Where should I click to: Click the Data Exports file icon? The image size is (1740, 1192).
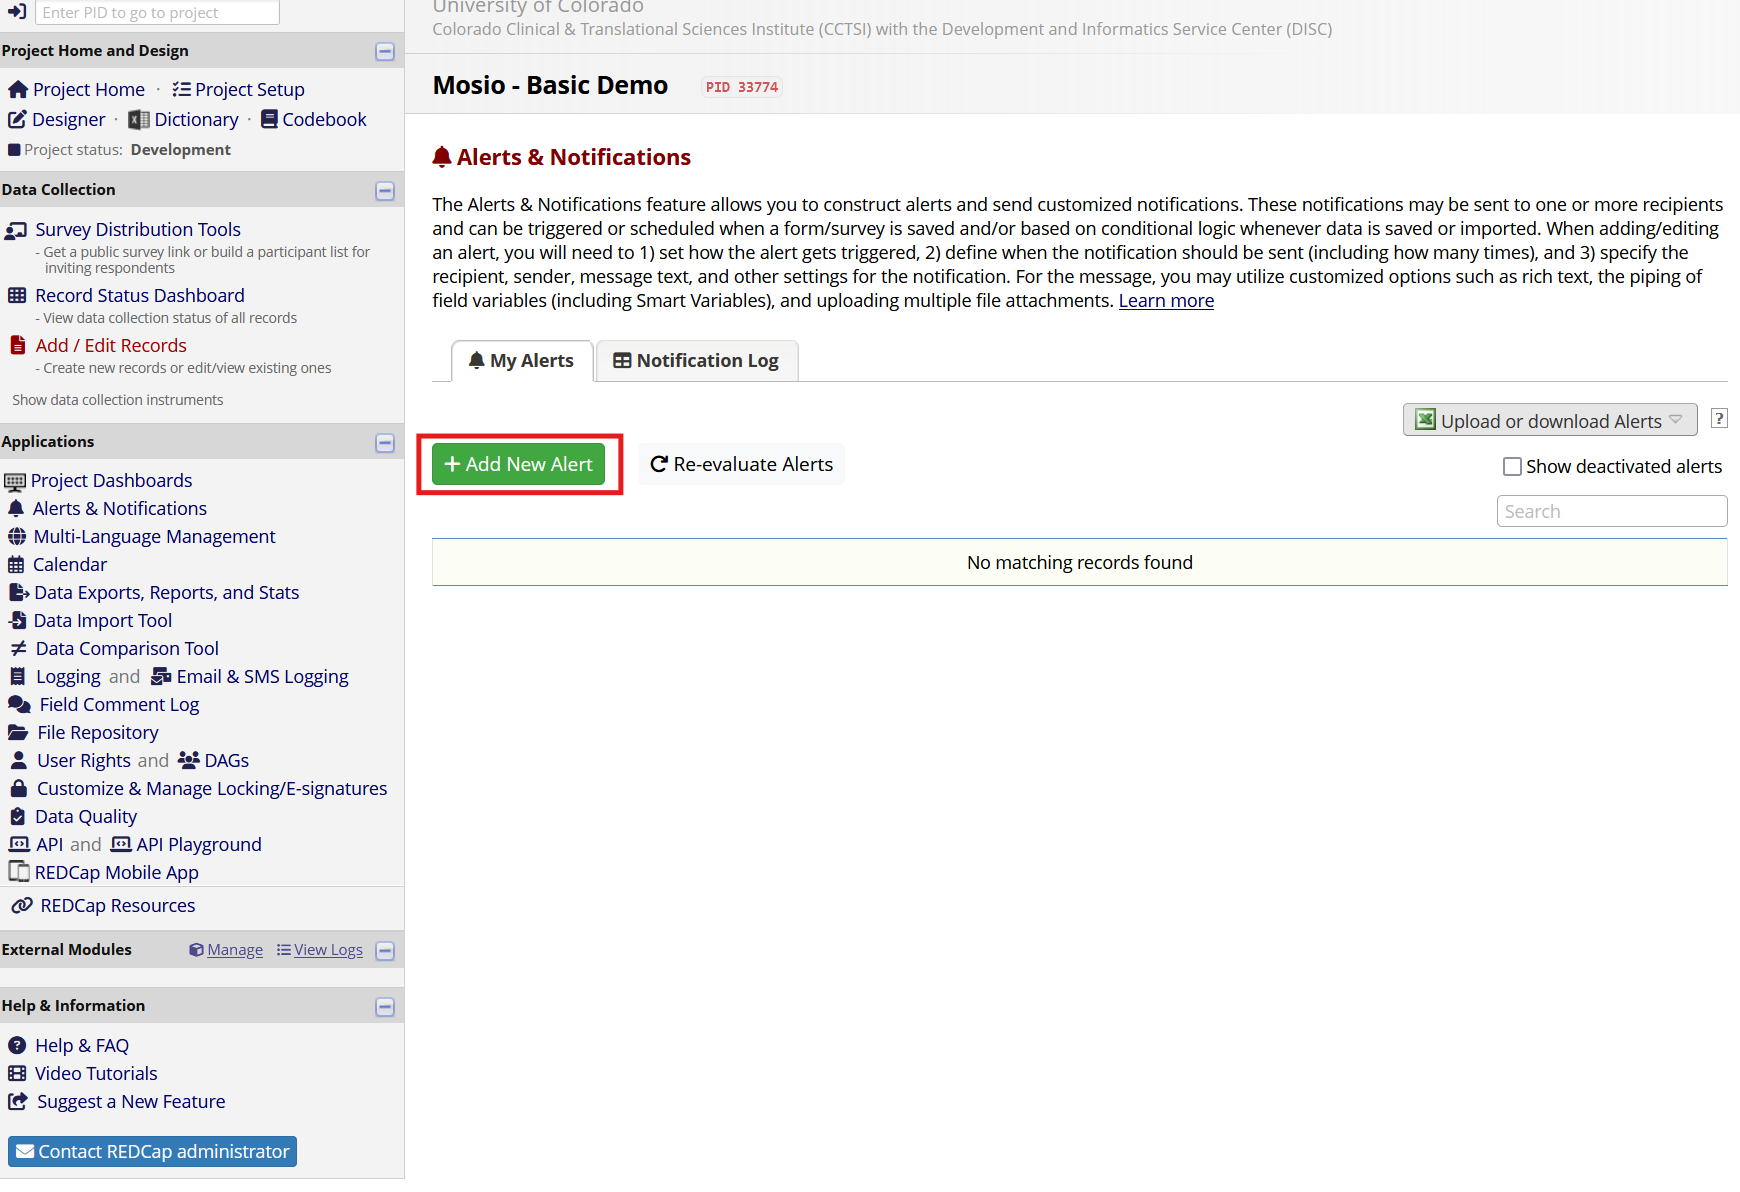click(19, 592)
